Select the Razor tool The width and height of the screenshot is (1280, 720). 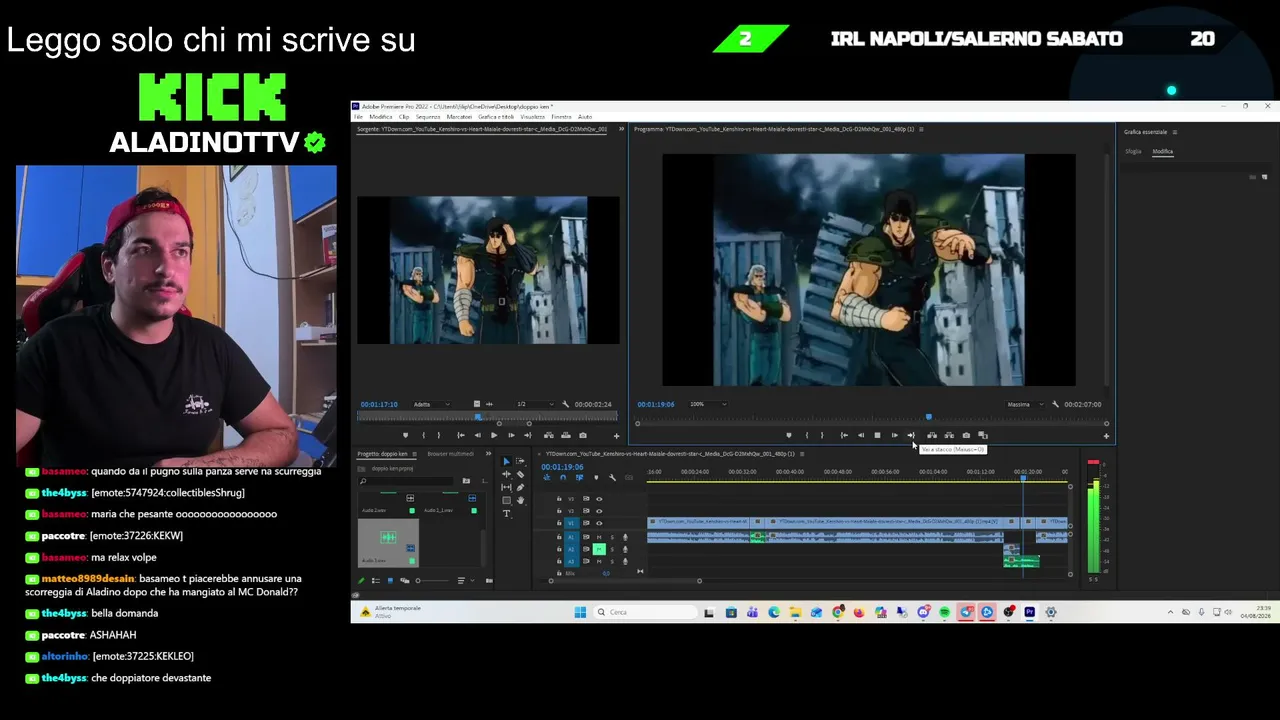520,474
